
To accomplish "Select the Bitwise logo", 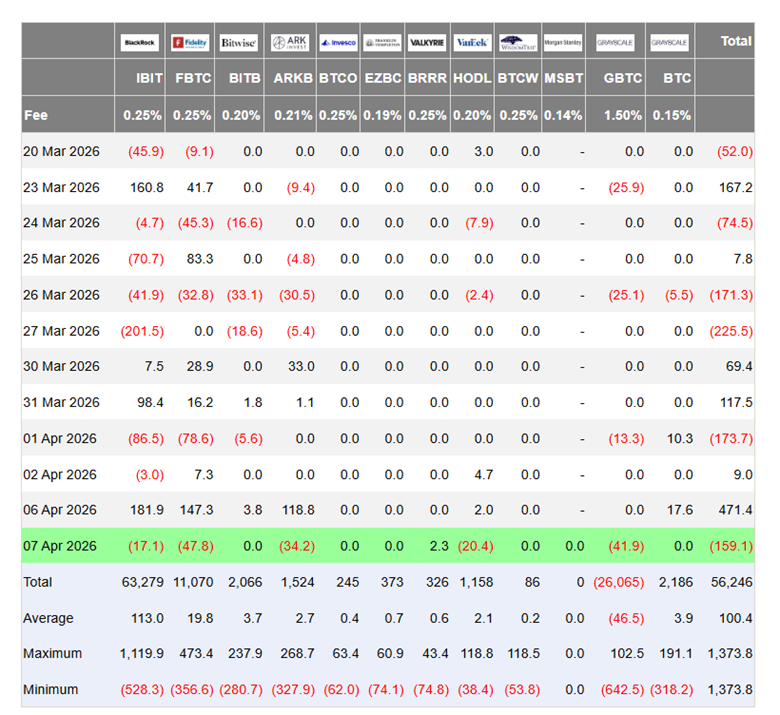I will tap(238, 43).
